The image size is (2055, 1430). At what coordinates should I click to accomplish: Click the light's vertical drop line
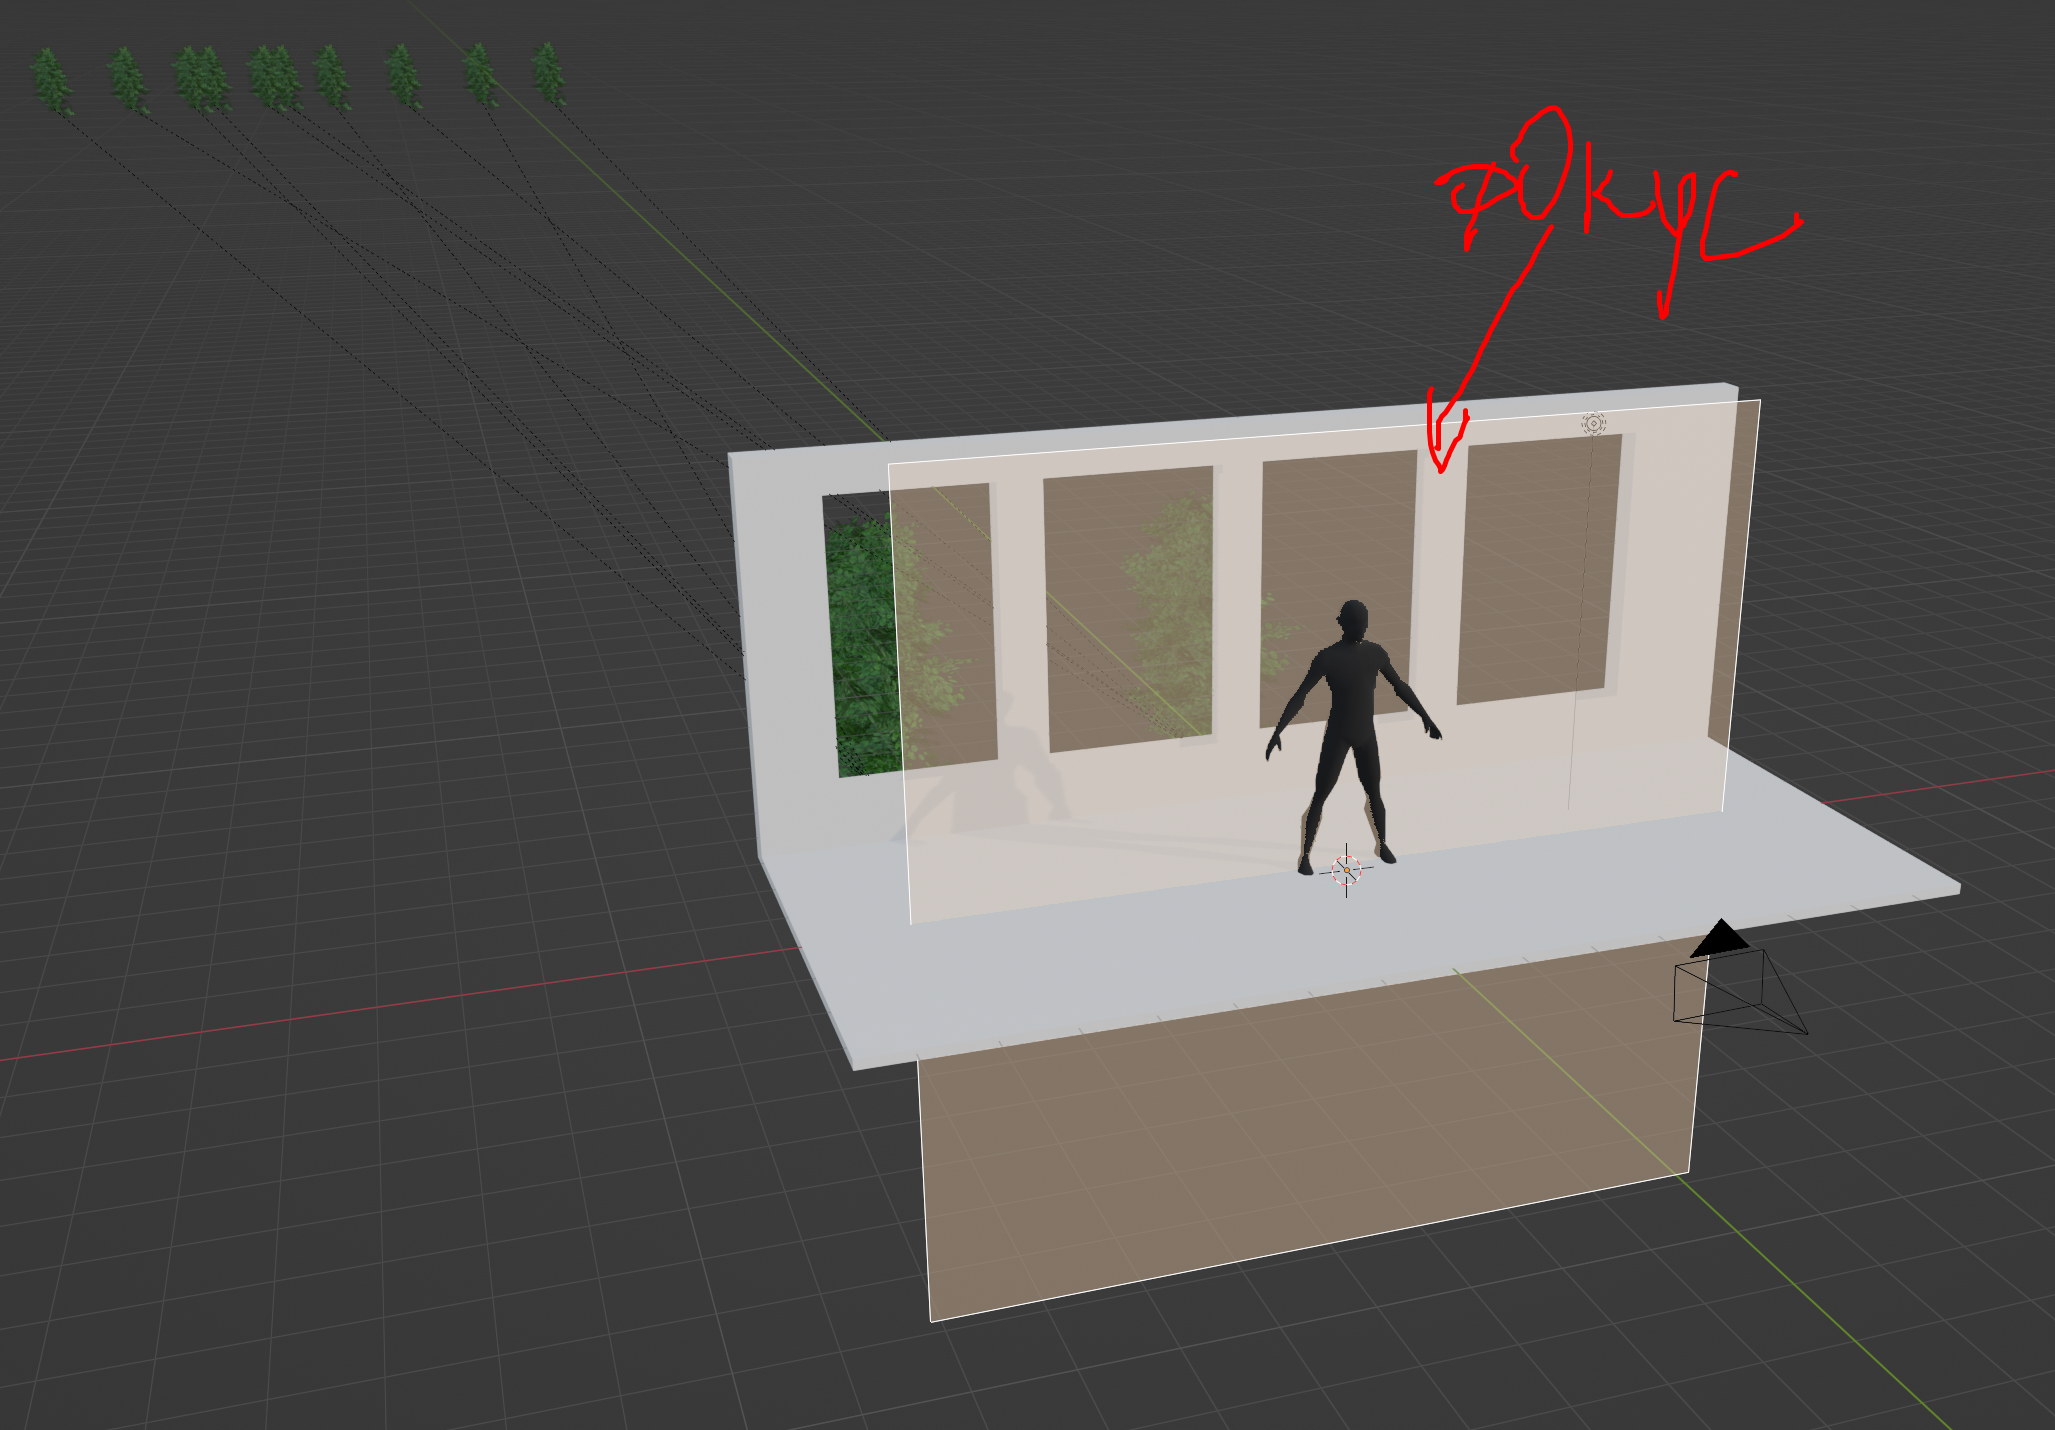pyautogui.click(x=1580, y=620)
